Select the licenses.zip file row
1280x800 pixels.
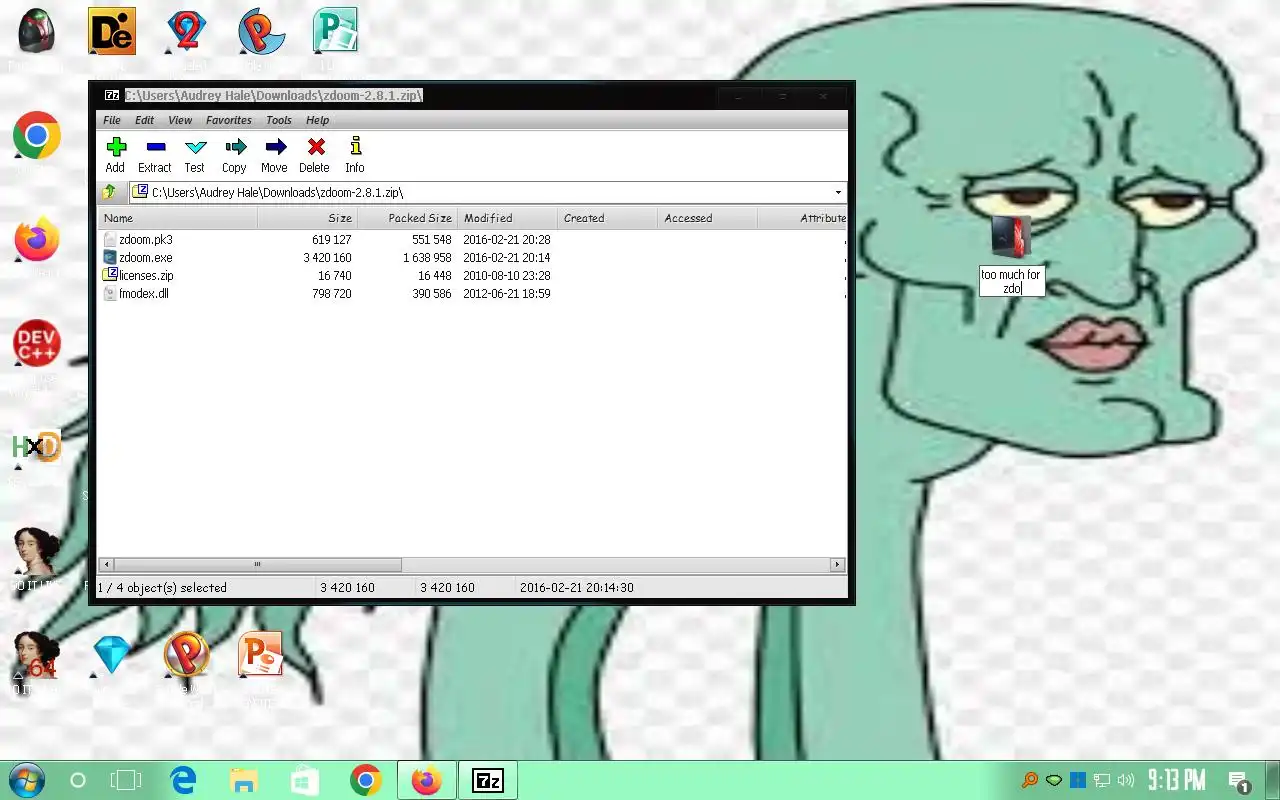tap(472, 276)
